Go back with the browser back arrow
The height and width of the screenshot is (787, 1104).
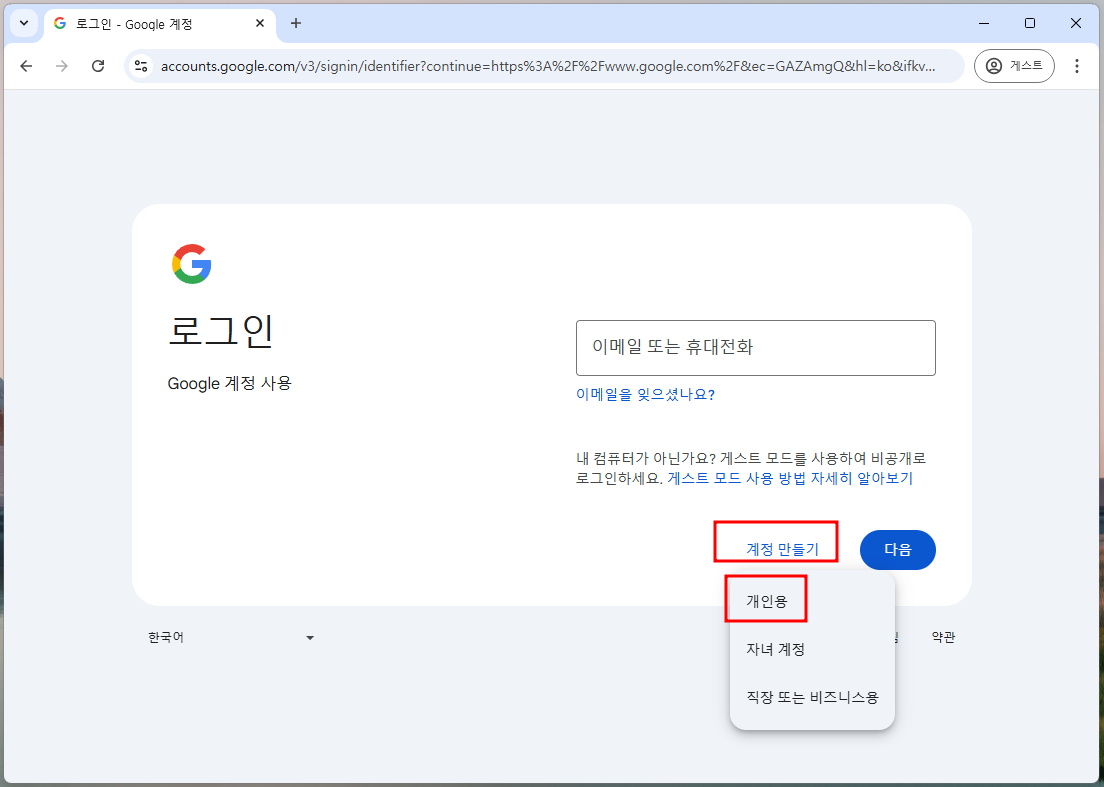click(26, 66)
